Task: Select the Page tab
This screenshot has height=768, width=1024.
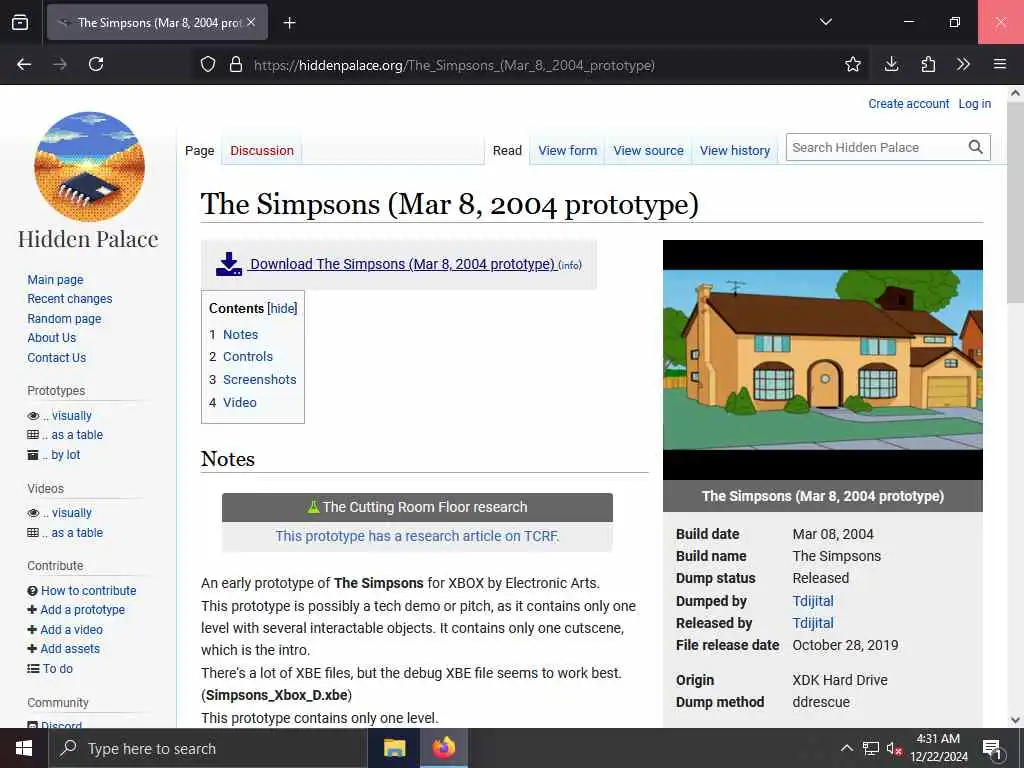Action: (x=199, y=151)
